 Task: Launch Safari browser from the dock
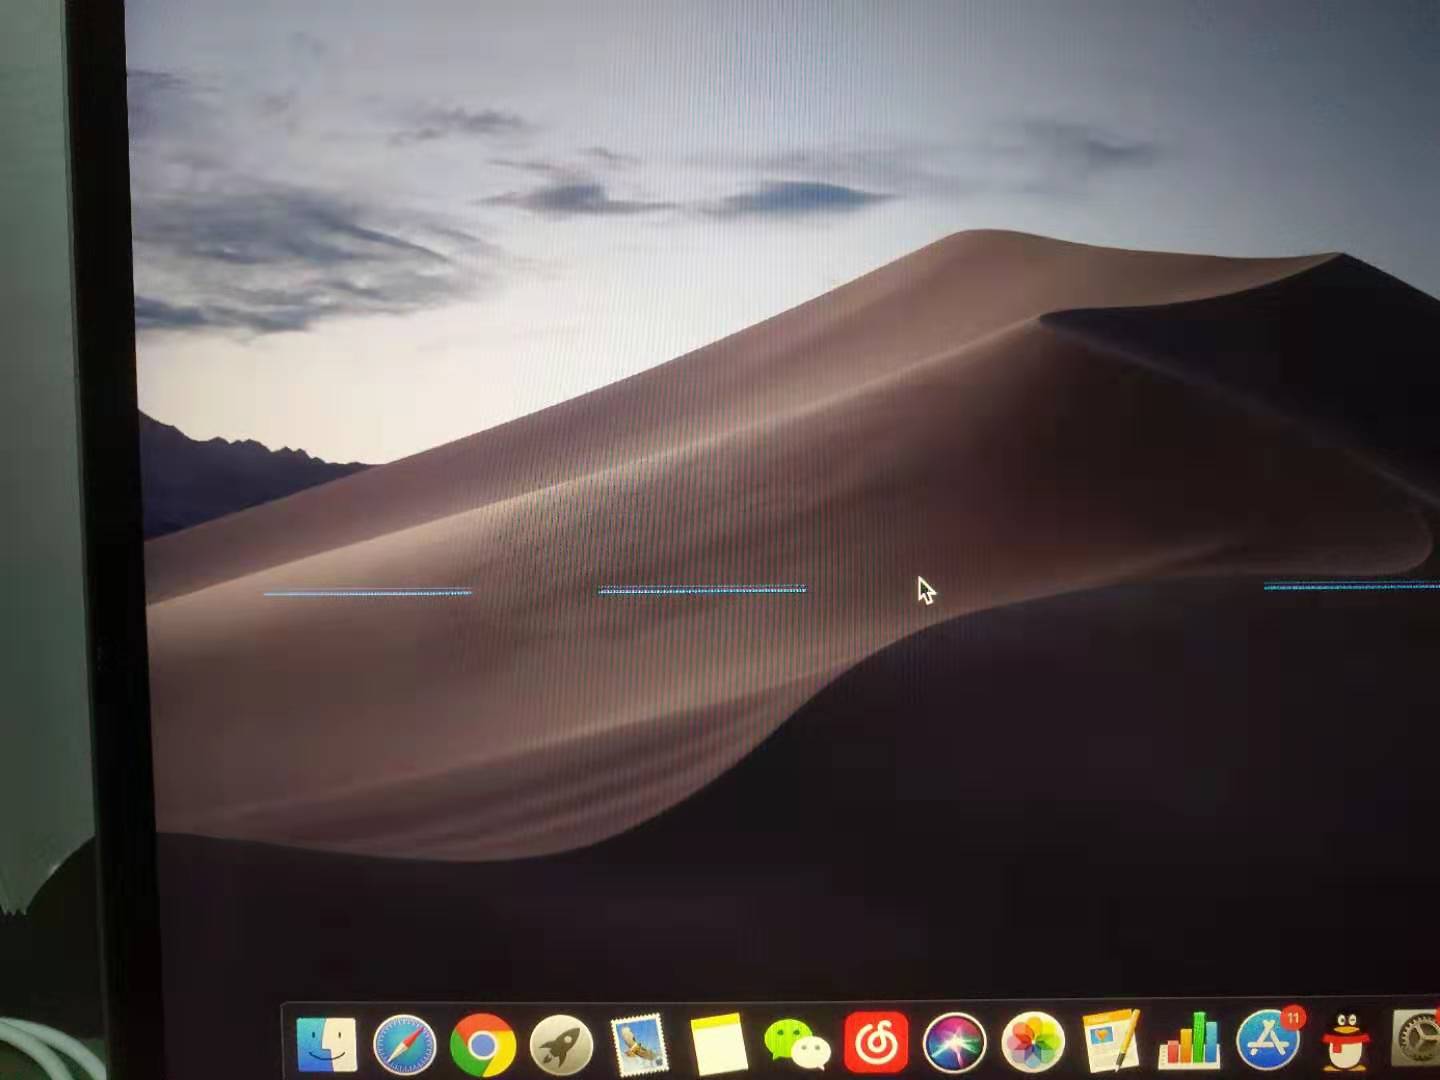pyautogui.click(x=404, y=1045)
